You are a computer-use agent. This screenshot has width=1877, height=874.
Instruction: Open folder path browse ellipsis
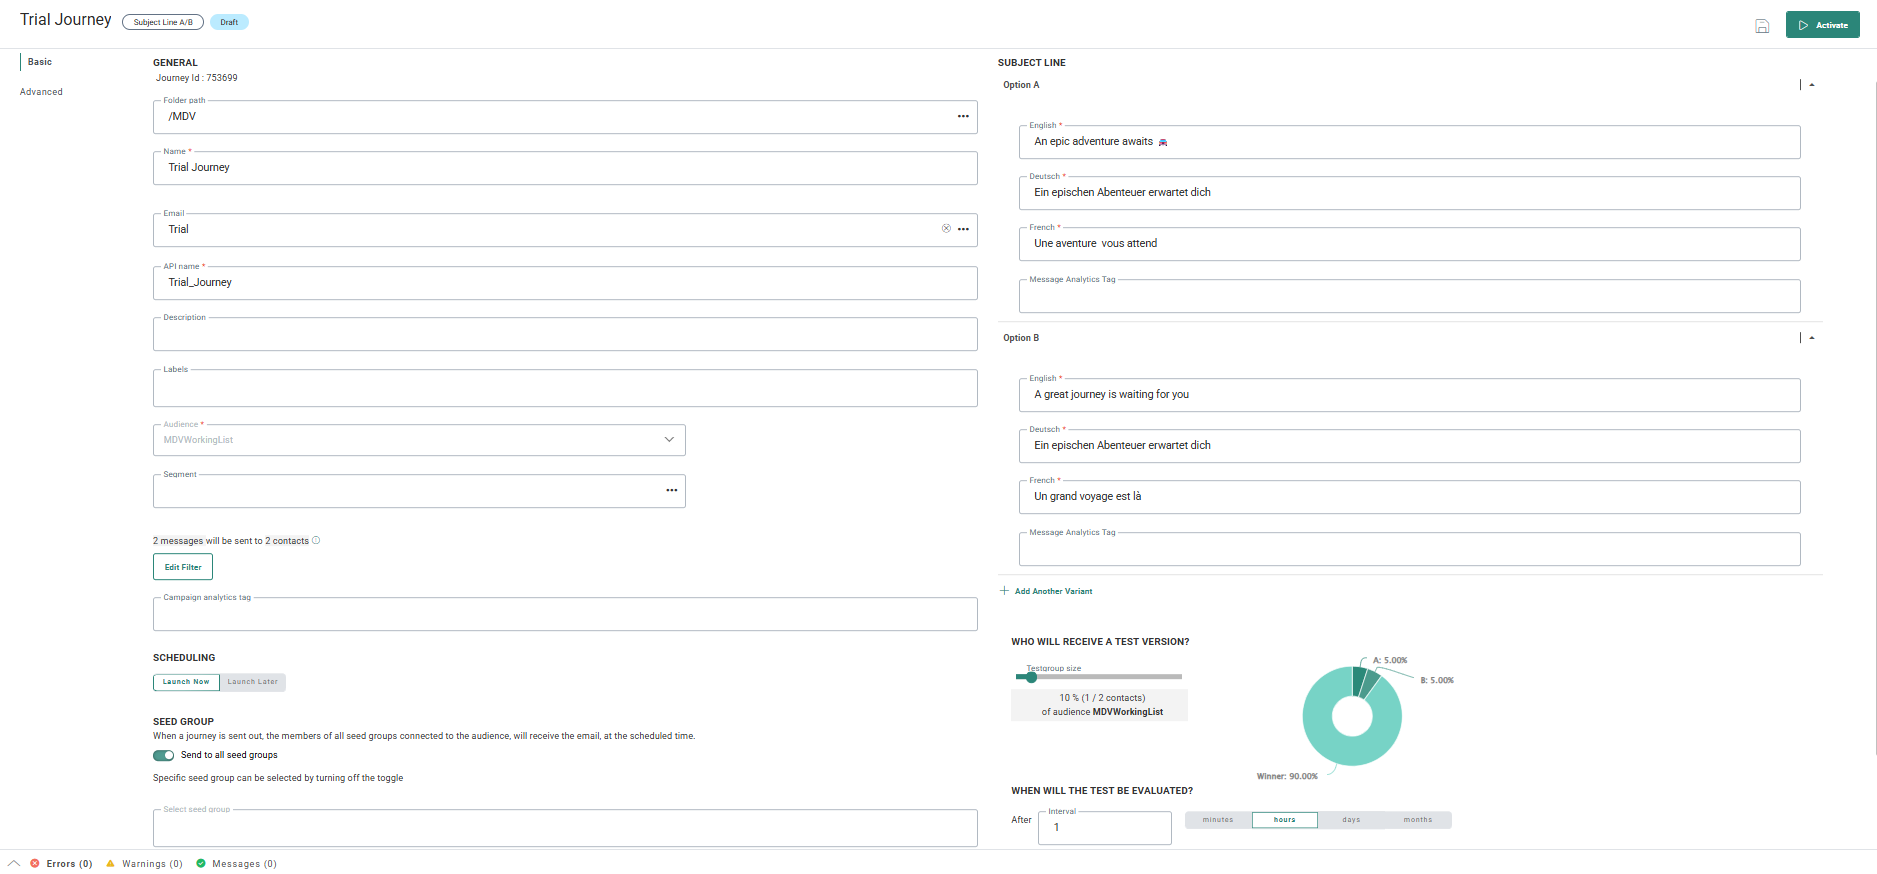point(963,117)
